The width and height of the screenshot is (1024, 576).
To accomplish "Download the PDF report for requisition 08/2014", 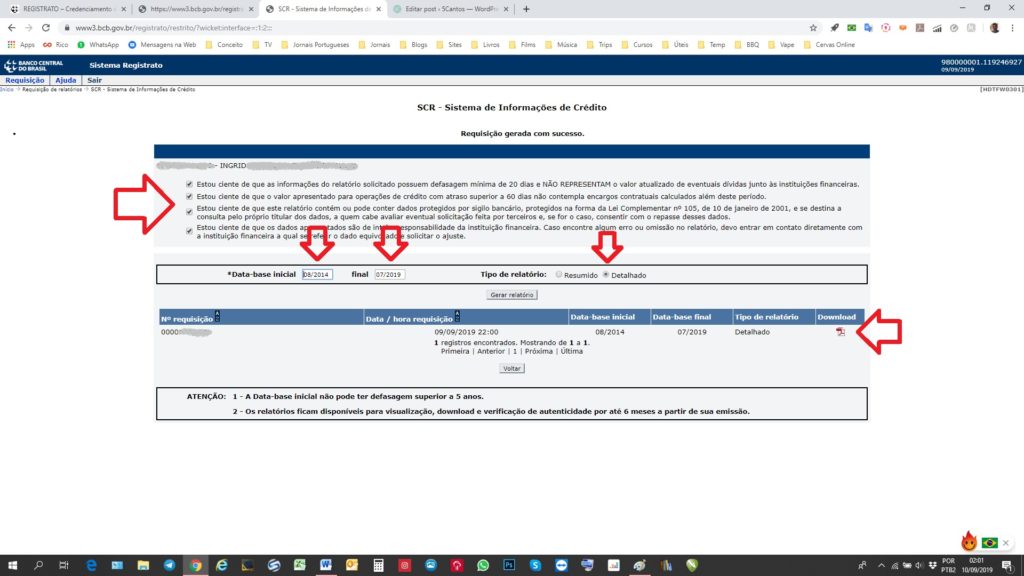I will [840, 332].
